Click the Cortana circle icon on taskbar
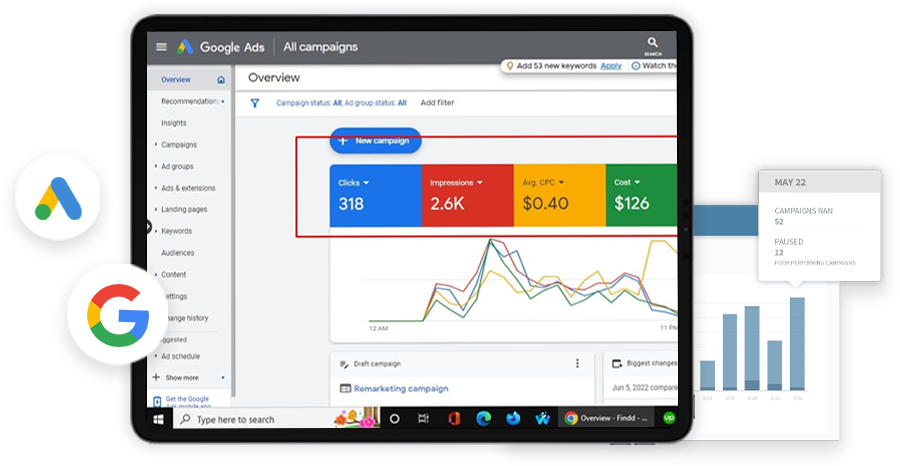Viewport: 900px width, 466px height. click(394, 419)
